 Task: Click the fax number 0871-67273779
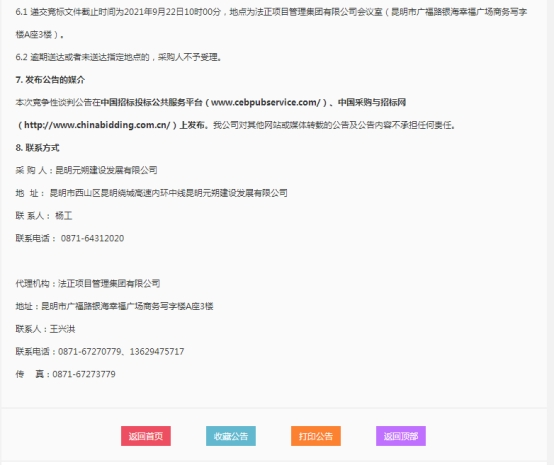pyautogui.click(x=84, y=374)
